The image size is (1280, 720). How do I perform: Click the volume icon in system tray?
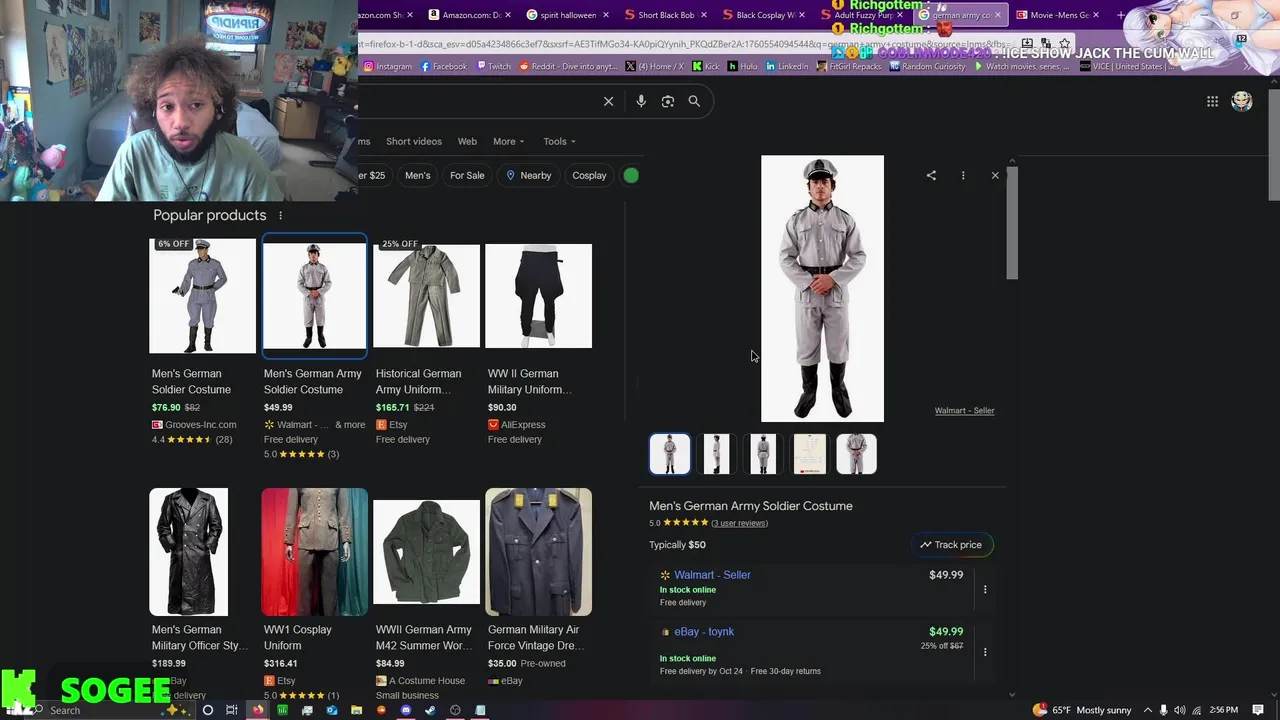pyautogui.click(x=1180, y=710)
